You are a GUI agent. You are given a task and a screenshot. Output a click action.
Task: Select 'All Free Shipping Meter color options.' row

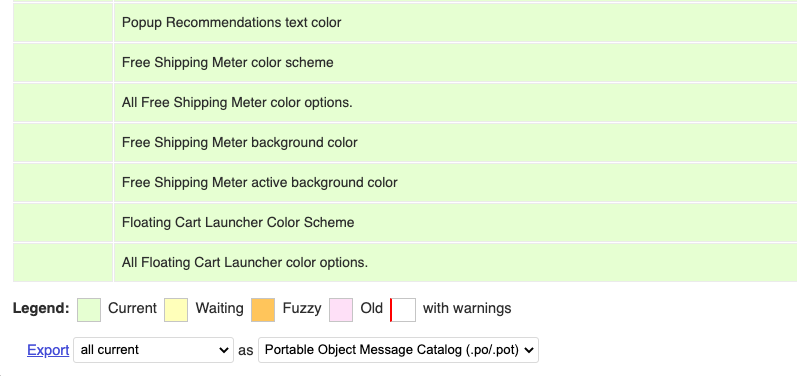coord(455,103)
